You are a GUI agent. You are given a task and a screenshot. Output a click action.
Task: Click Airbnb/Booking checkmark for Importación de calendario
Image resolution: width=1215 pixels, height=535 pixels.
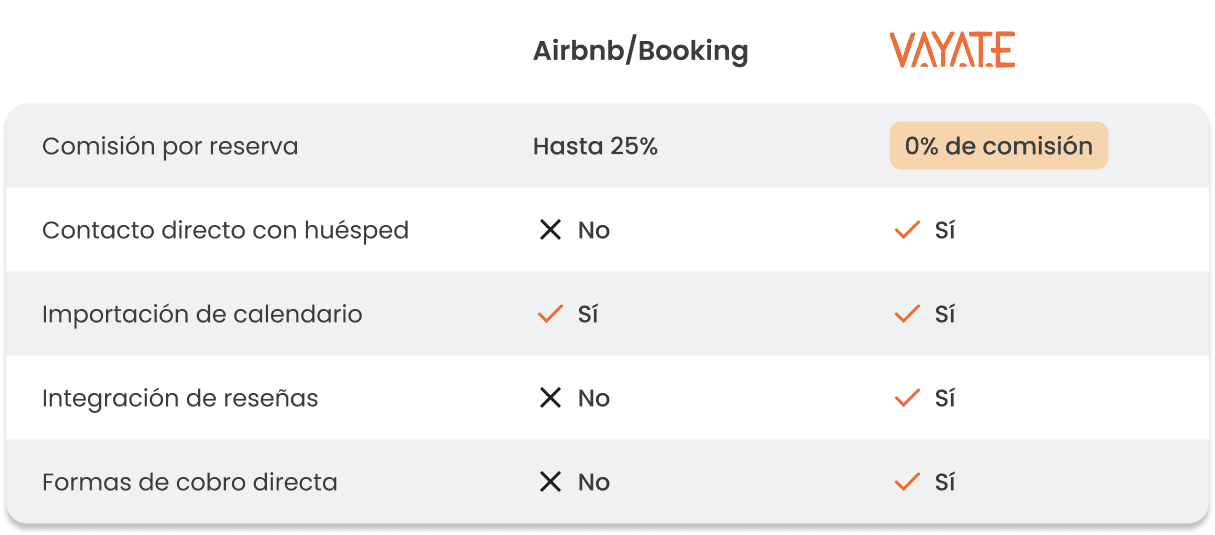pyautogui.click(x=550, y=314)
